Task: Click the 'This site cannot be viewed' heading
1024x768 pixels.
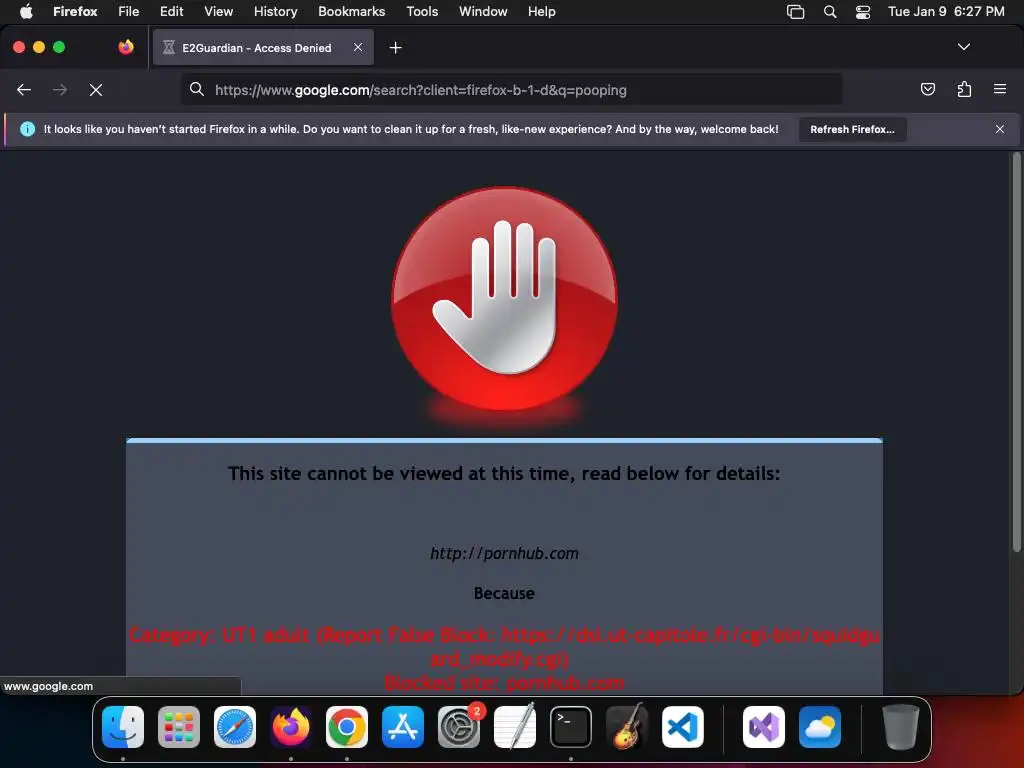Action: 504,473
